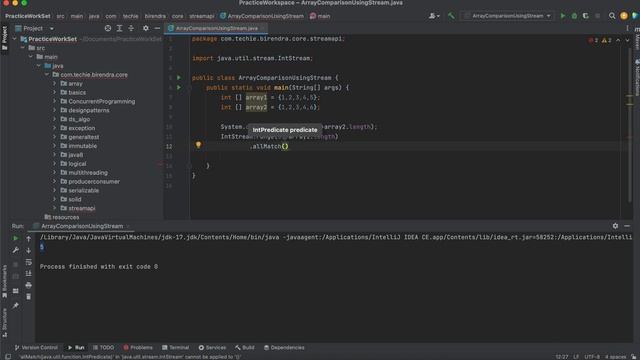
Task: Hide the Run panel with minus icon
Action: click(x=627, y=226)
